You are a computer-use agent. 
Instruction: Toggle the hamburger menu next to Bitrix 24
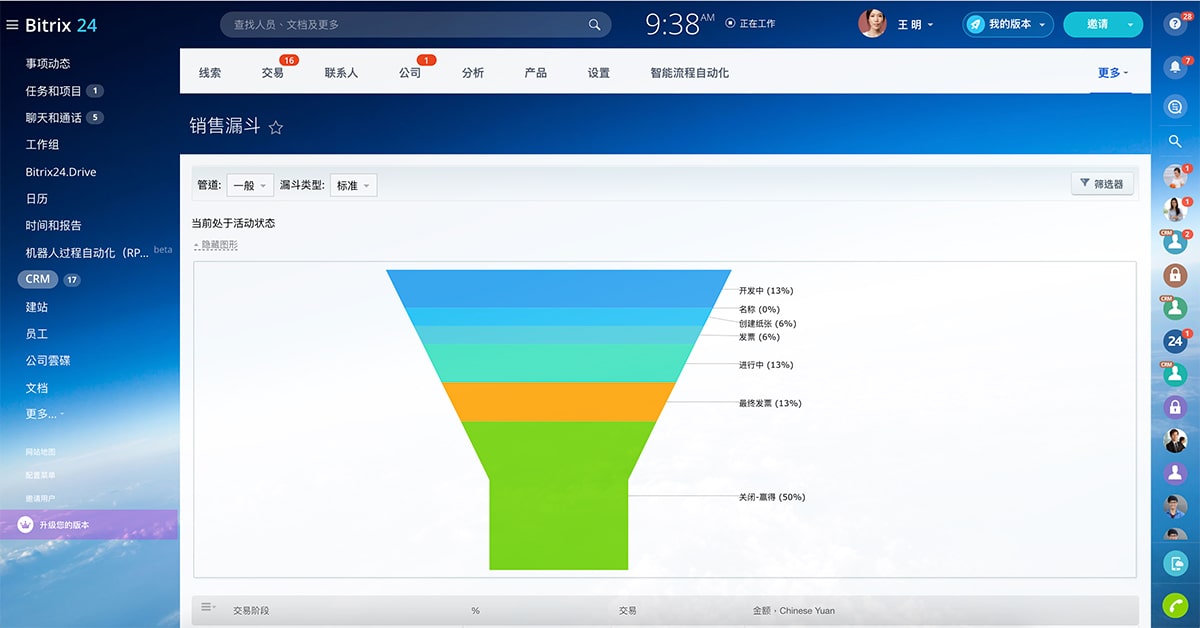(12, 25)
